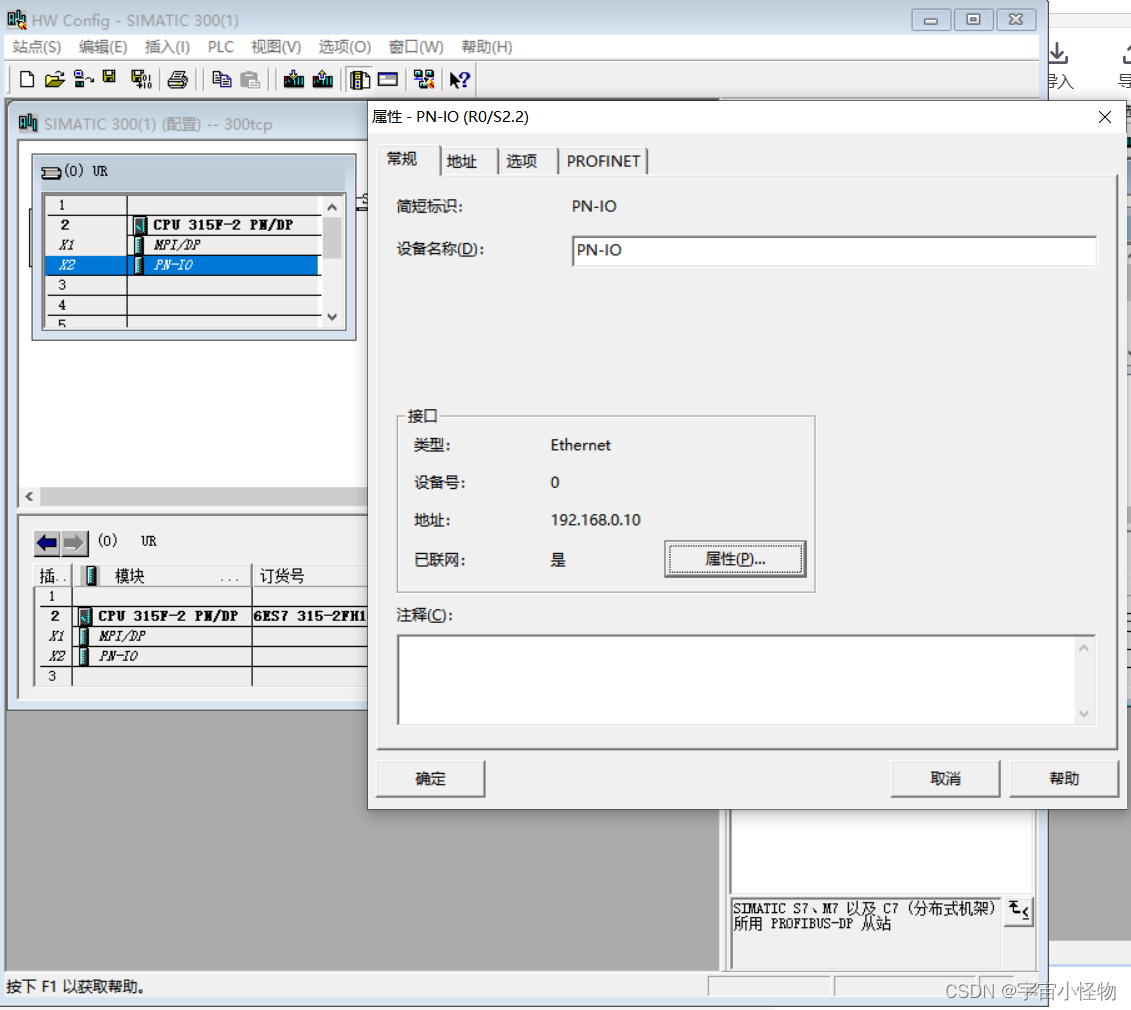Open the 站点(S) menu
Screen dimensions: 1131x1010
click(37, 47)
